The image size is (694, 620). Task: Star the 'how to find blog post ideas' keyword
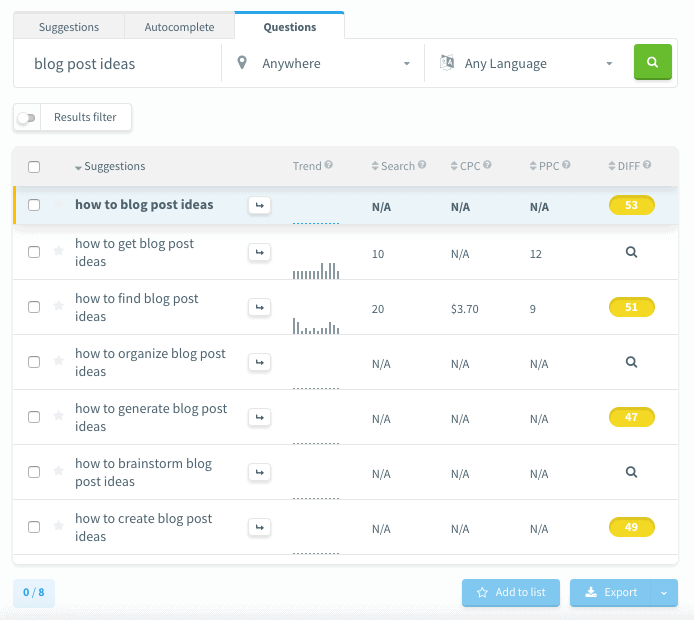58,306
